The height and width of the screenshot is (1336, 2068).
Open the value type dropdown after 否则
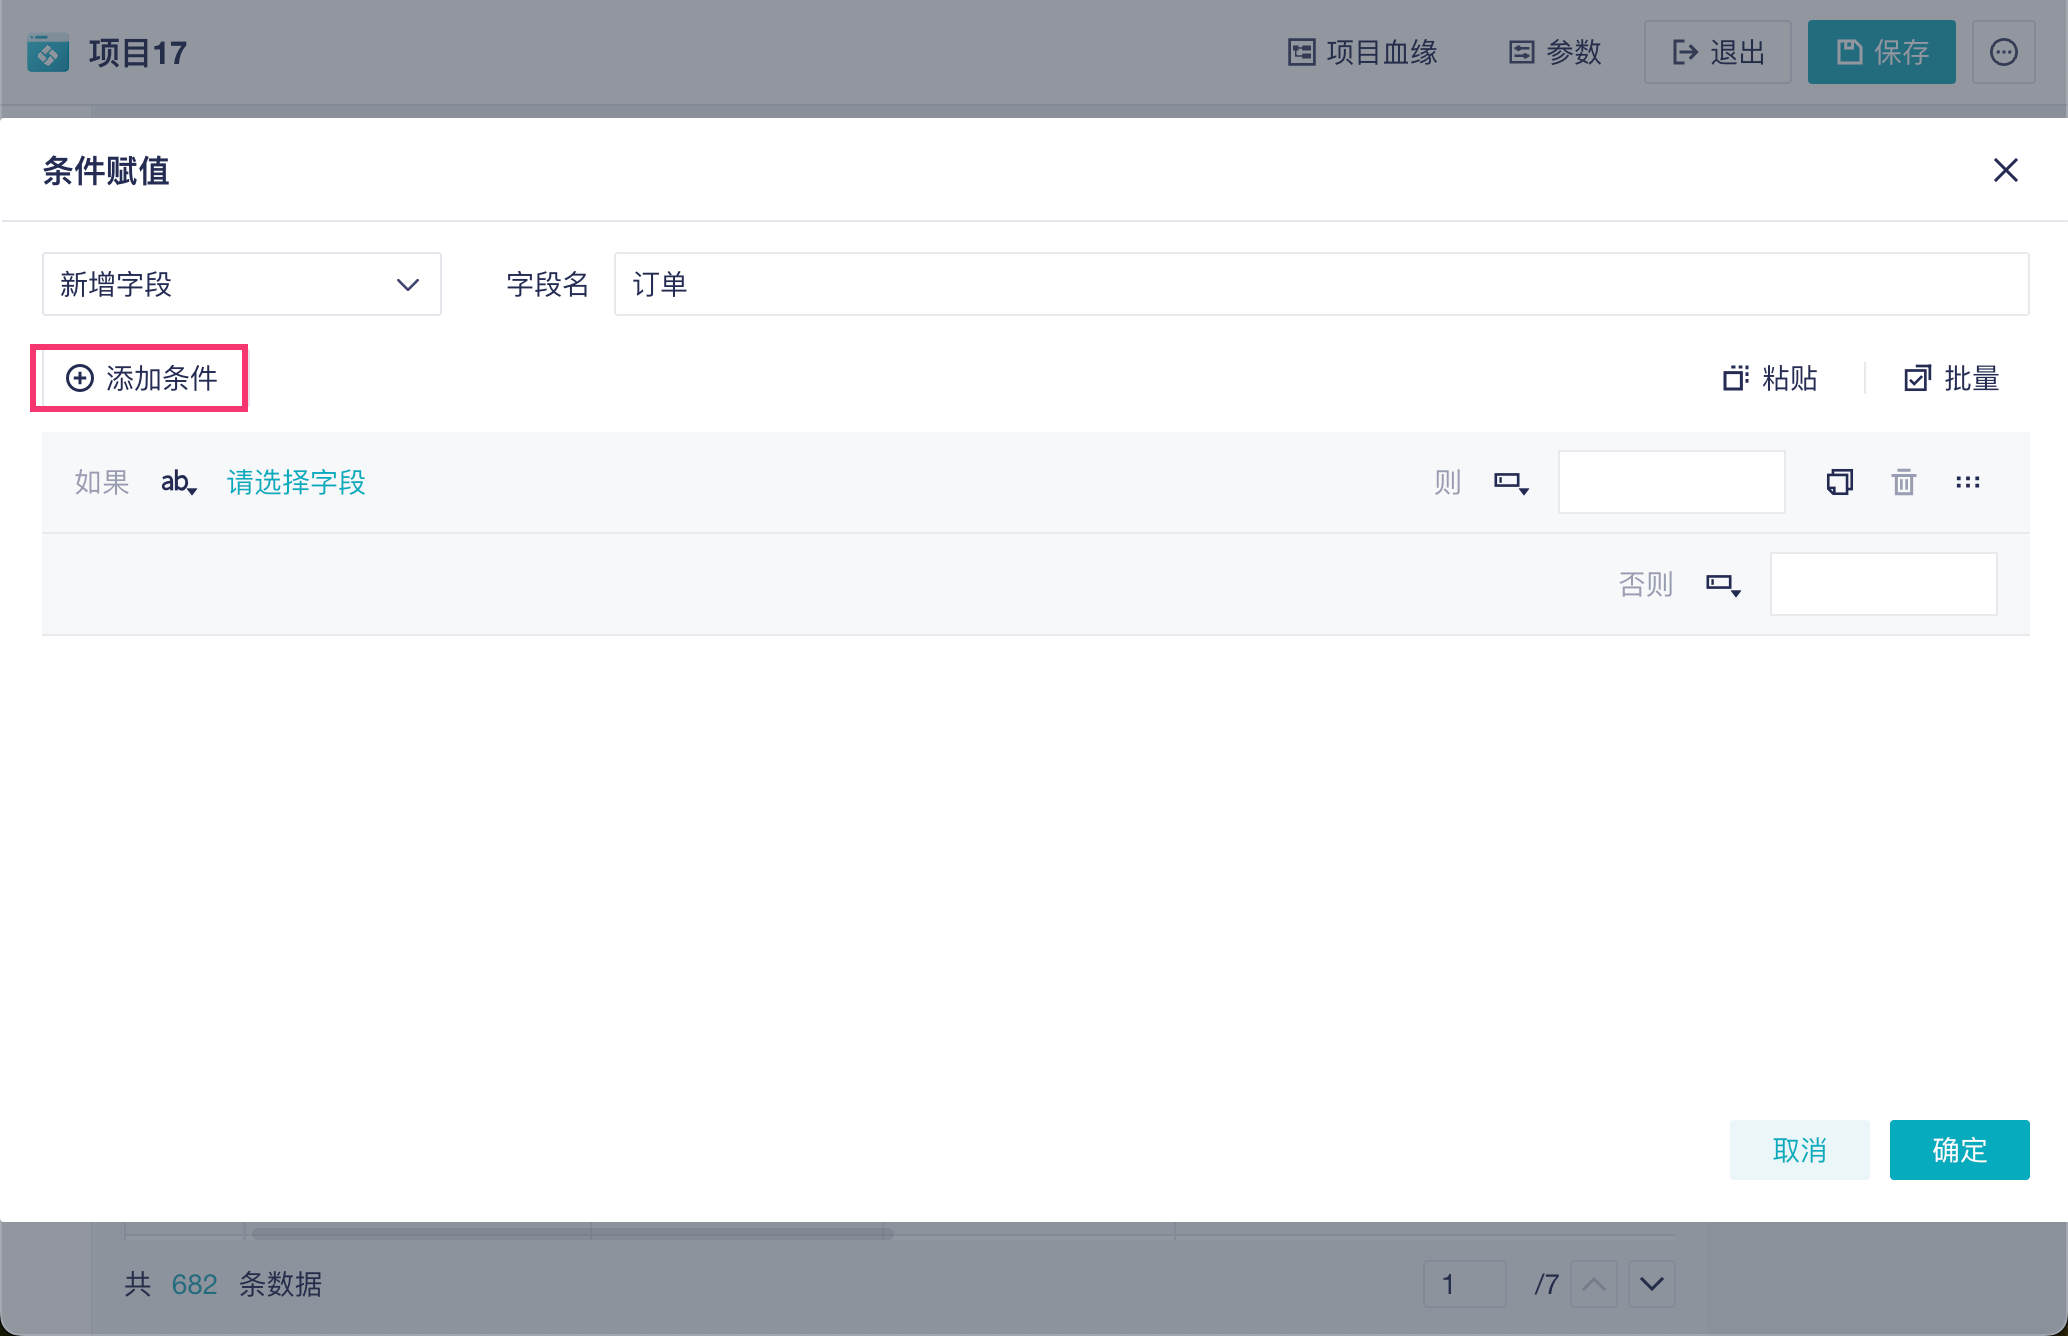1722,584
